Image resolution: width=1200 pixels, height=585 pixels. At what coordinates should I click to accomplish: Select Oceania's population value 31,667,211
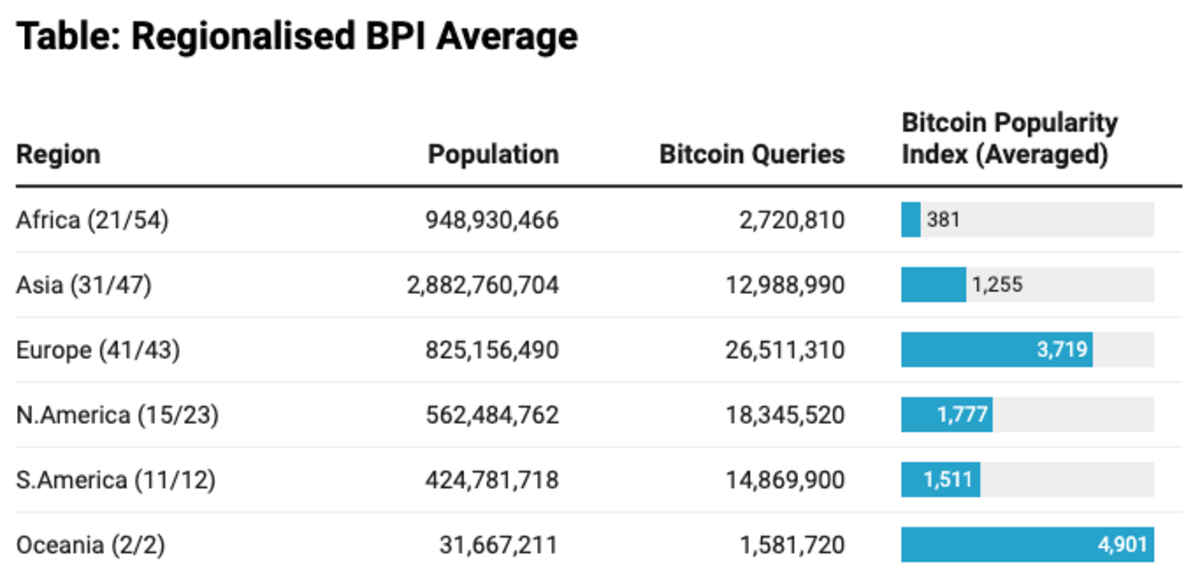pyautogui.click(x=498, y=545)
